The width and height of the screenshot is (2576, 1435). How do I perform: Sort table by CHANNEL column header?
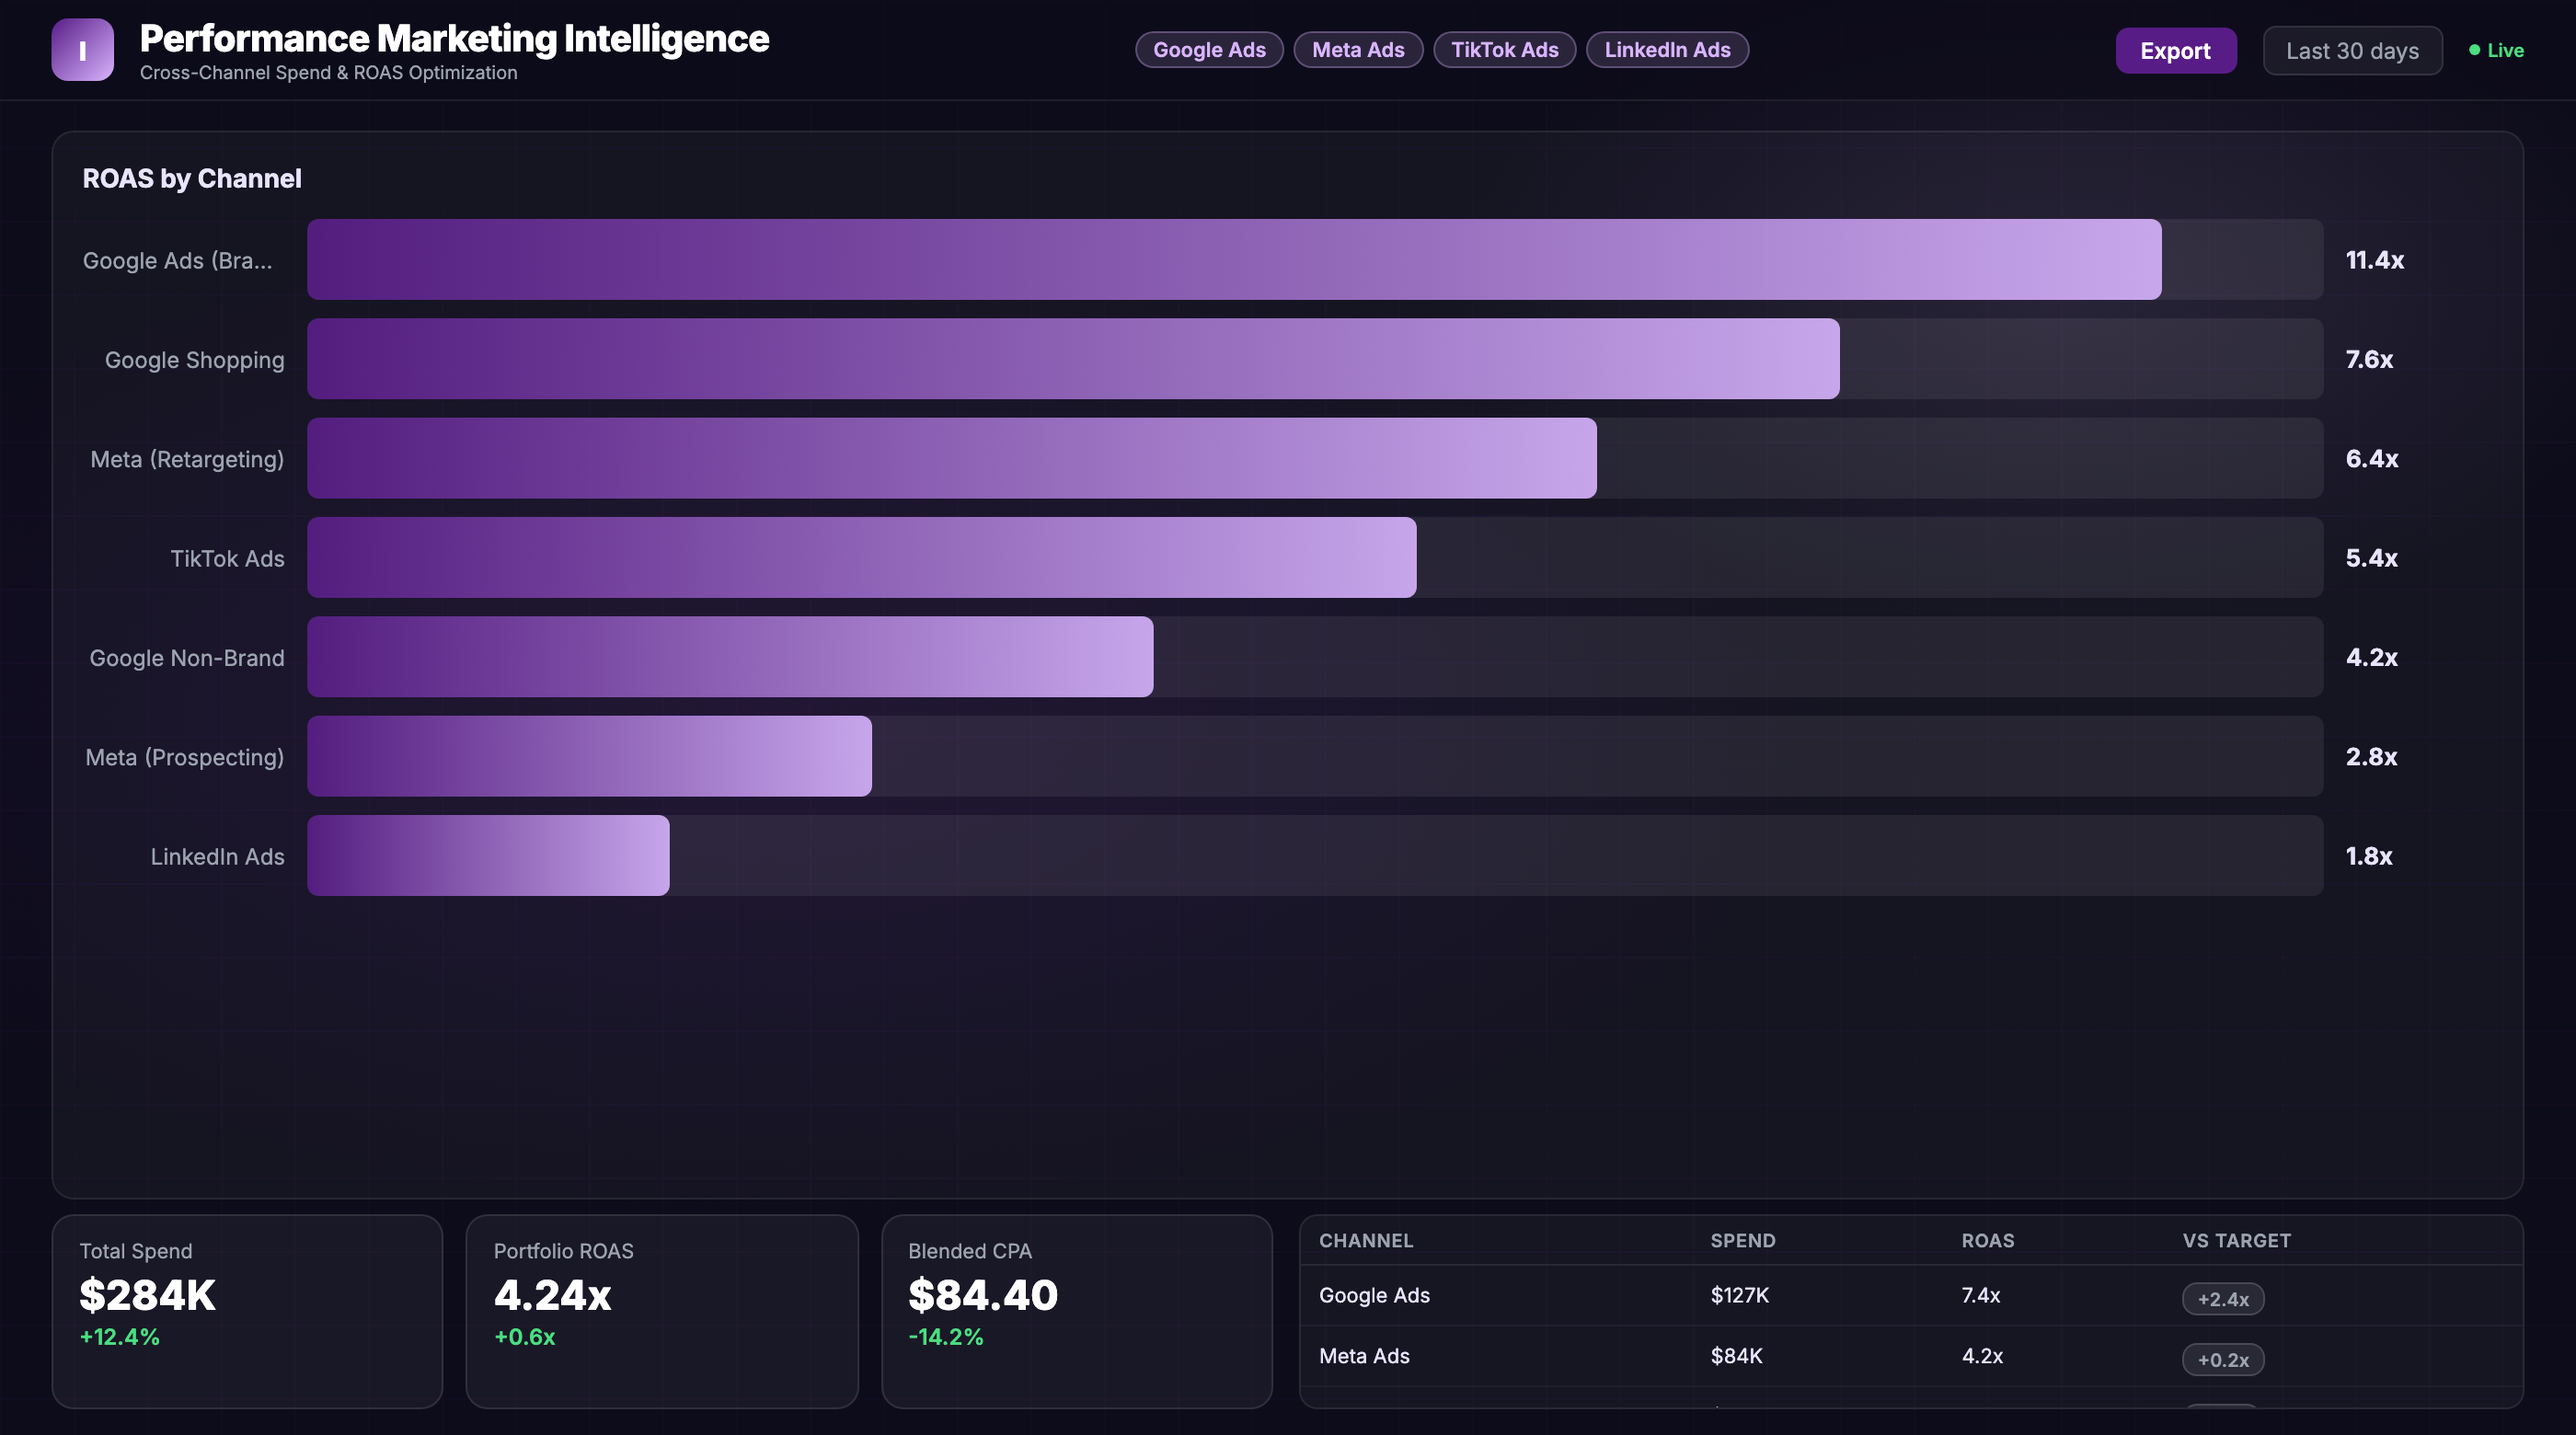(1366, 1240)
